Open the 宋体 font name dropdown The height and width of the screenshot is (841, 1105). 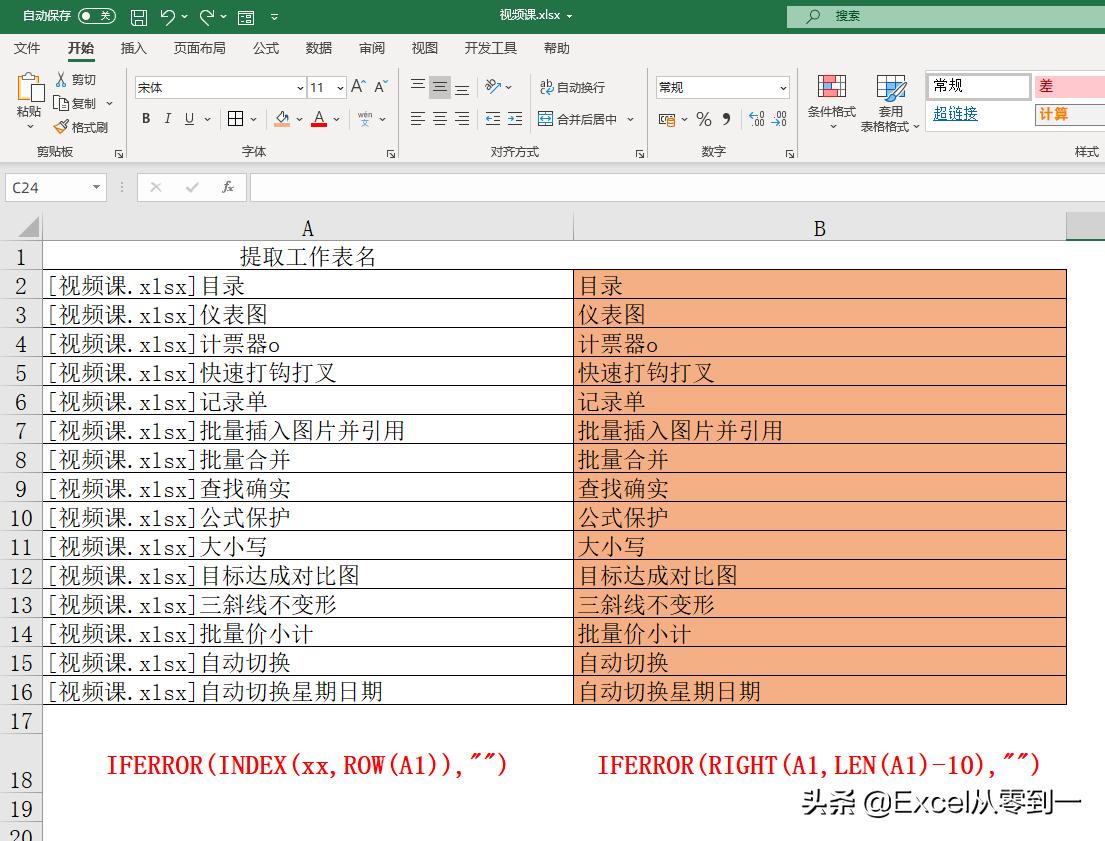[x=299, y=88]
